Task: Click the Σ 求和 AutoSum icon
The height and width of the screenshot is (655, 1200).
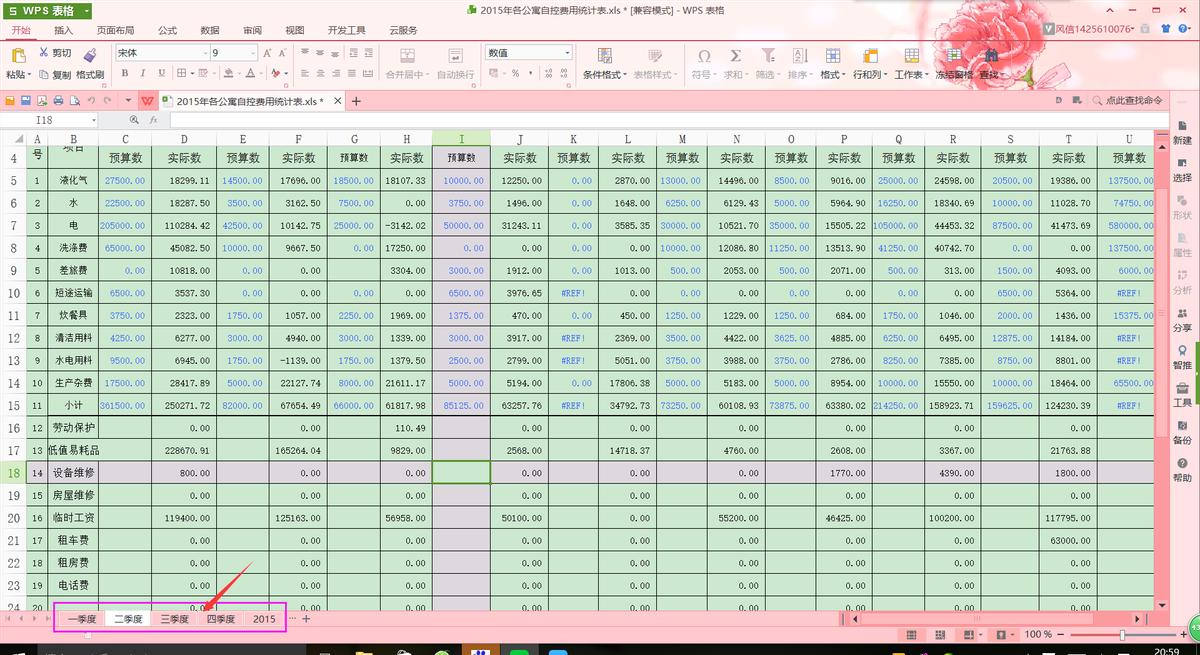Action: pos(737,57)
